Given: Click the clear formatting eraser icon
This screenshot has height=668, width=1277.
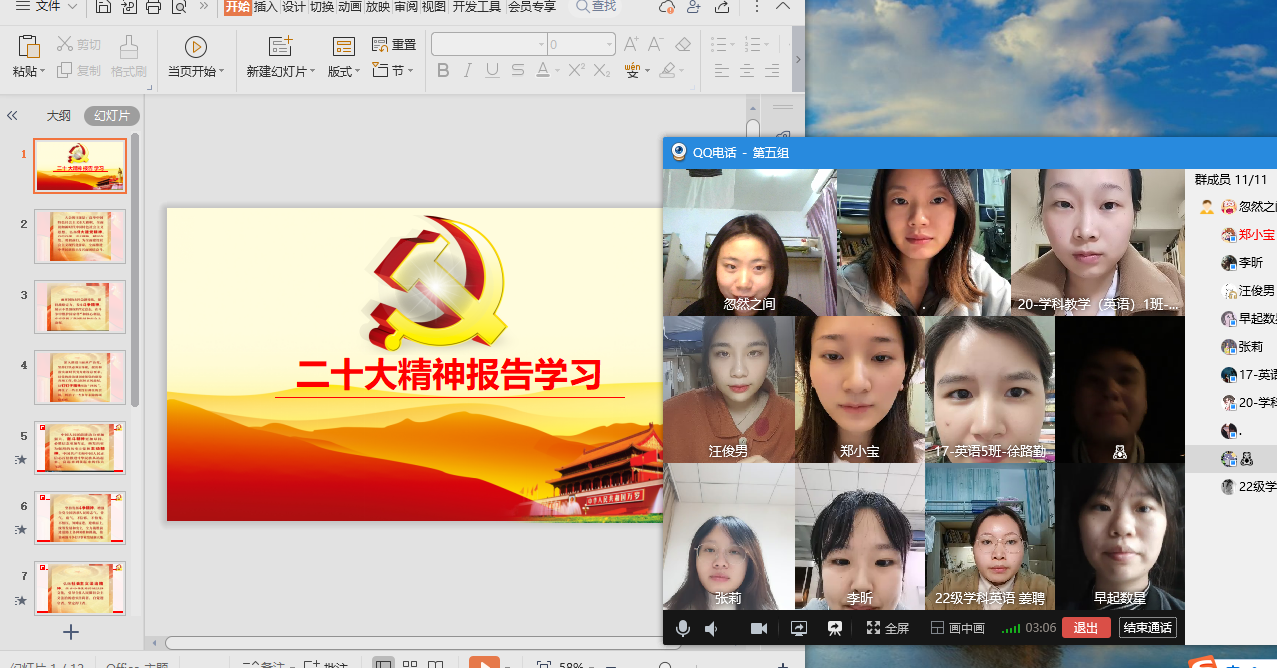Looking at the screenshot, I should click(683, 45).
